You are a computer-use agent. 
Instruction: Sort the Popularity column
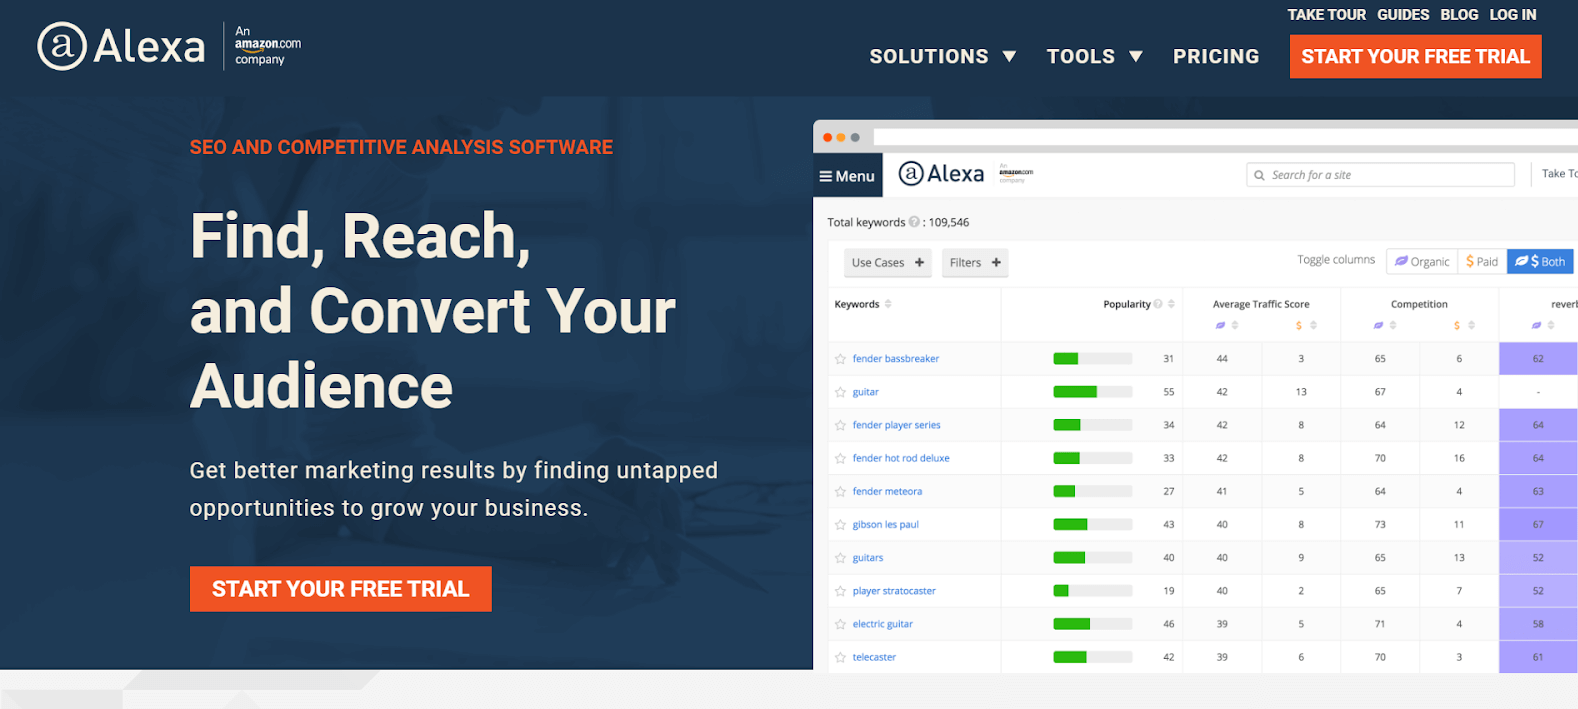[x=1171, y=304]
